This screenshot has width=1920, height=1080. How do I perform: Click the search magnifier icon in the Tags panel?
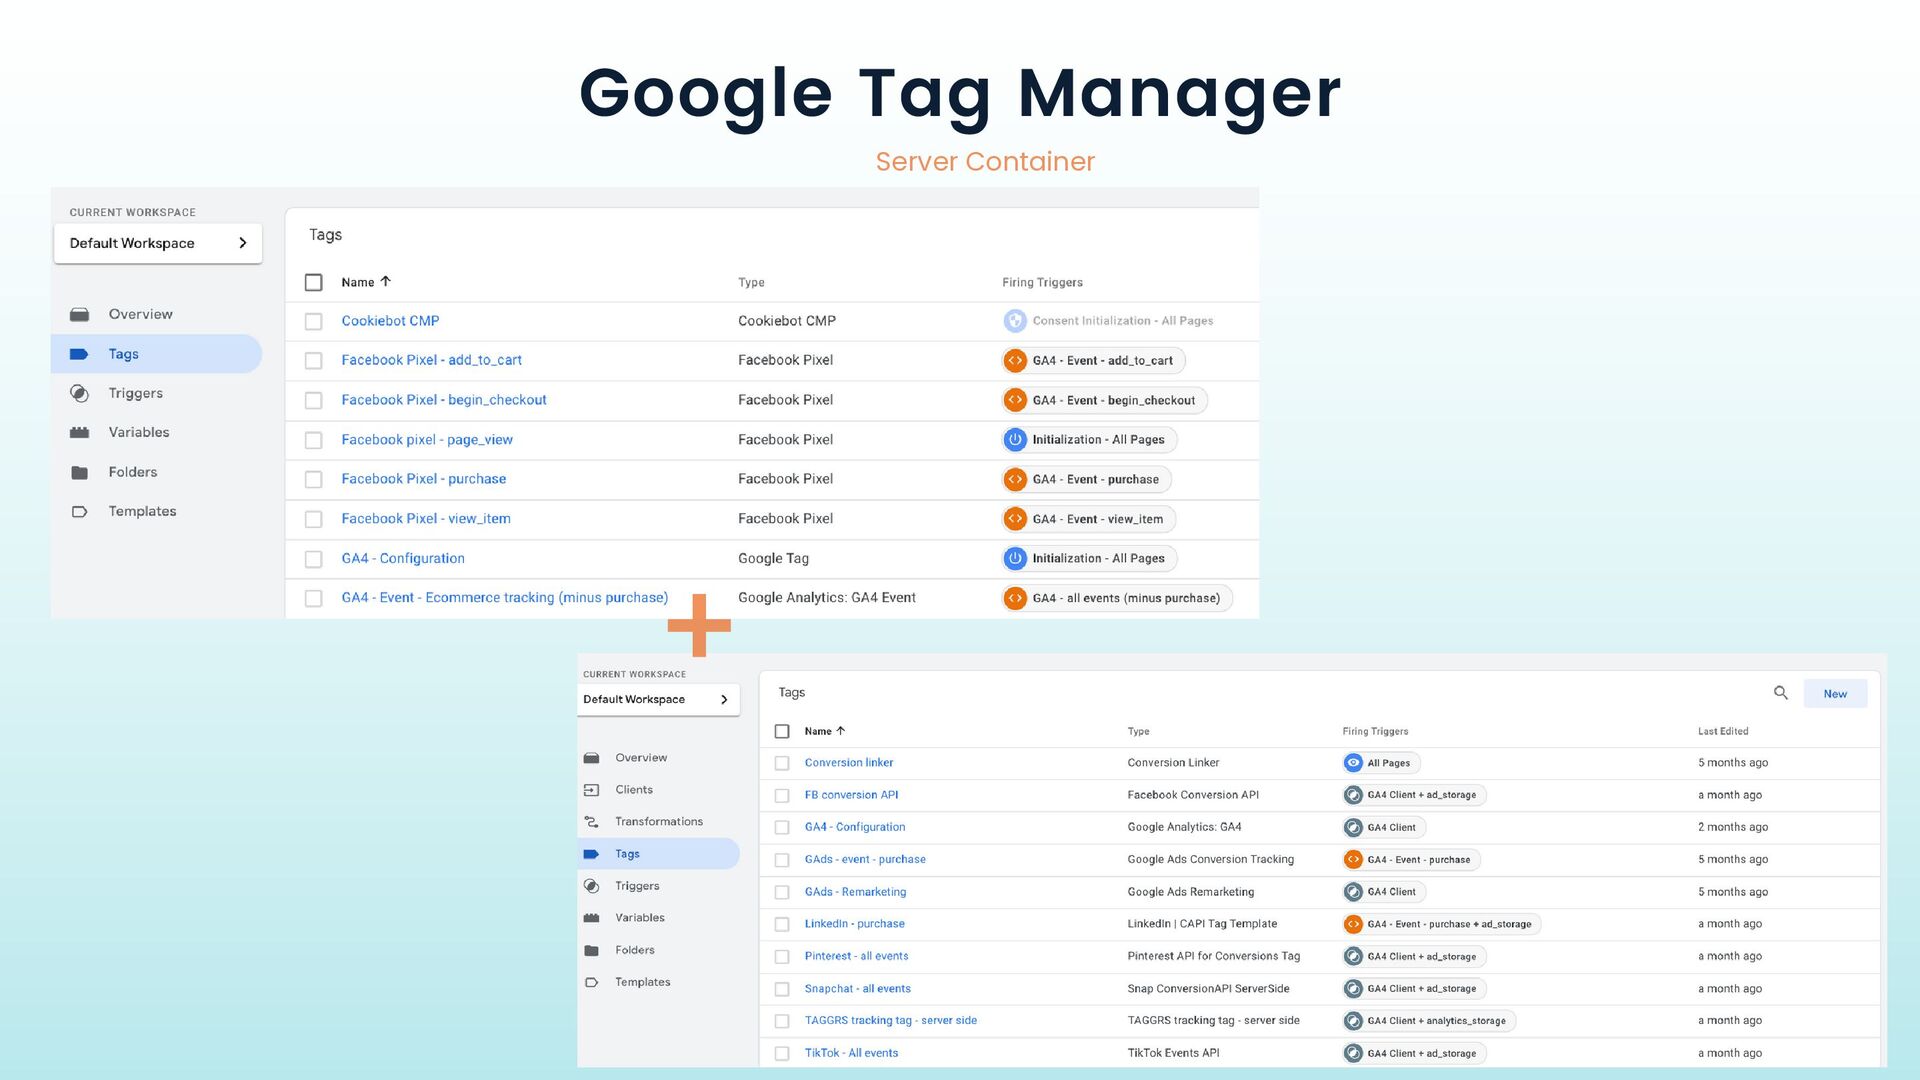pyautogui.click(x=1780, y=693)
